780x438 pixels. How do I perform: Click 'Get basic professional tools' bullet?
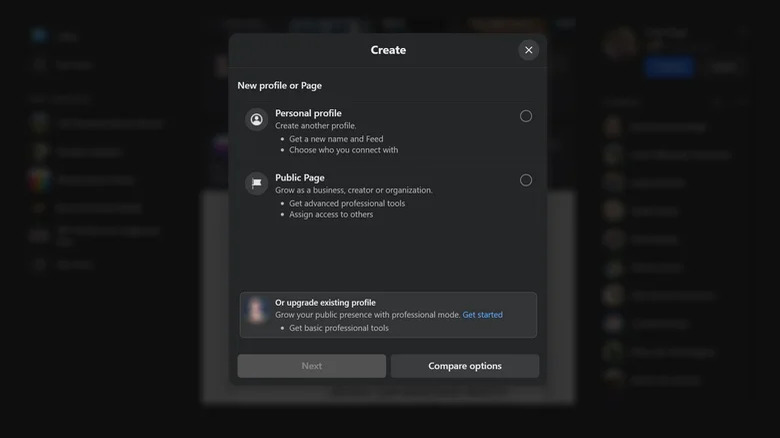[x=339, y=328]
